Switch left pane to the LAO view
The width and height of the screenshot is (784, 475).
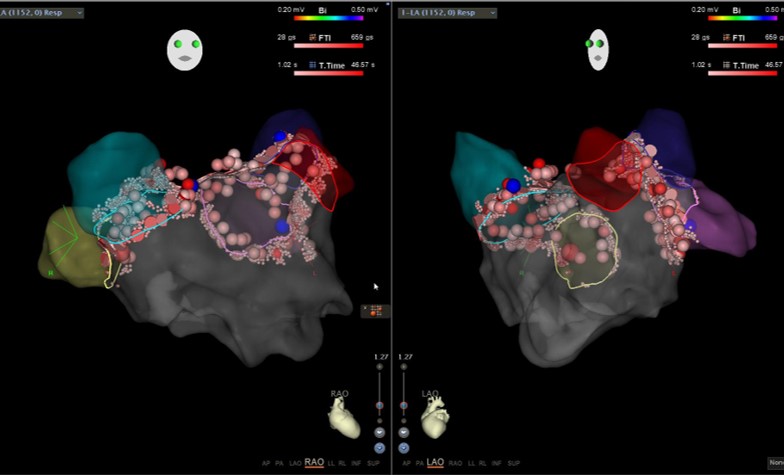295,463
